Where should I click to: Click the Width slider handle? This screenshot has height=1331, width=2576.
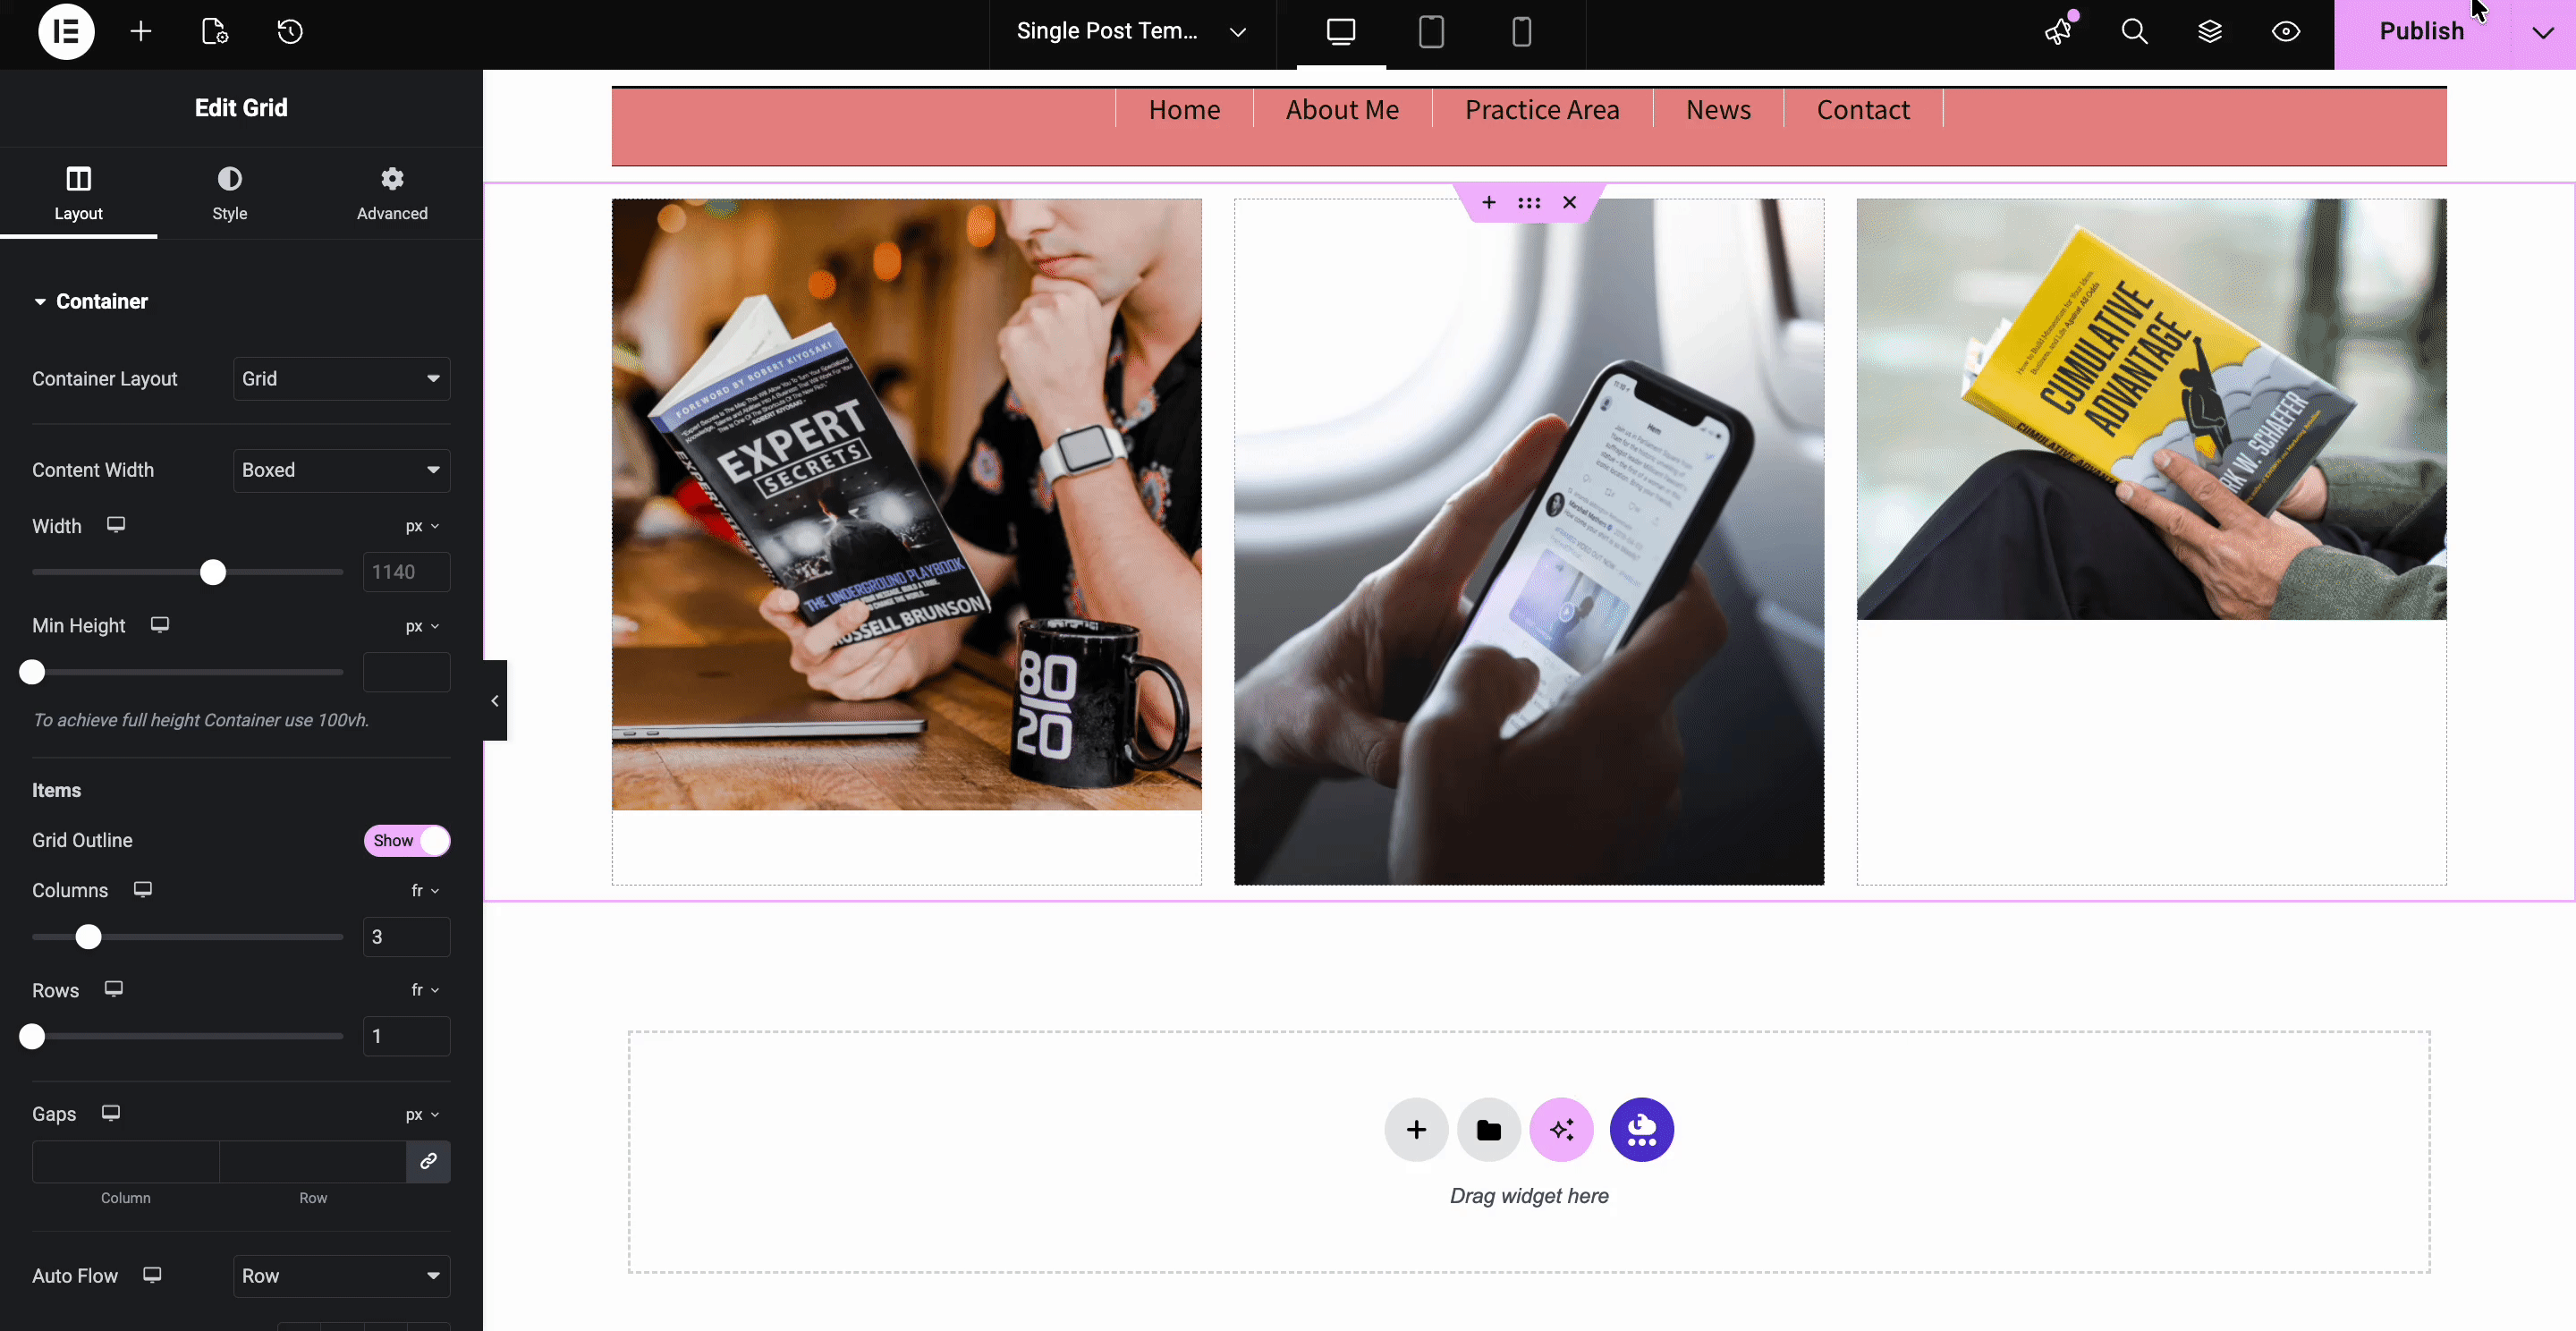(213, 572)
